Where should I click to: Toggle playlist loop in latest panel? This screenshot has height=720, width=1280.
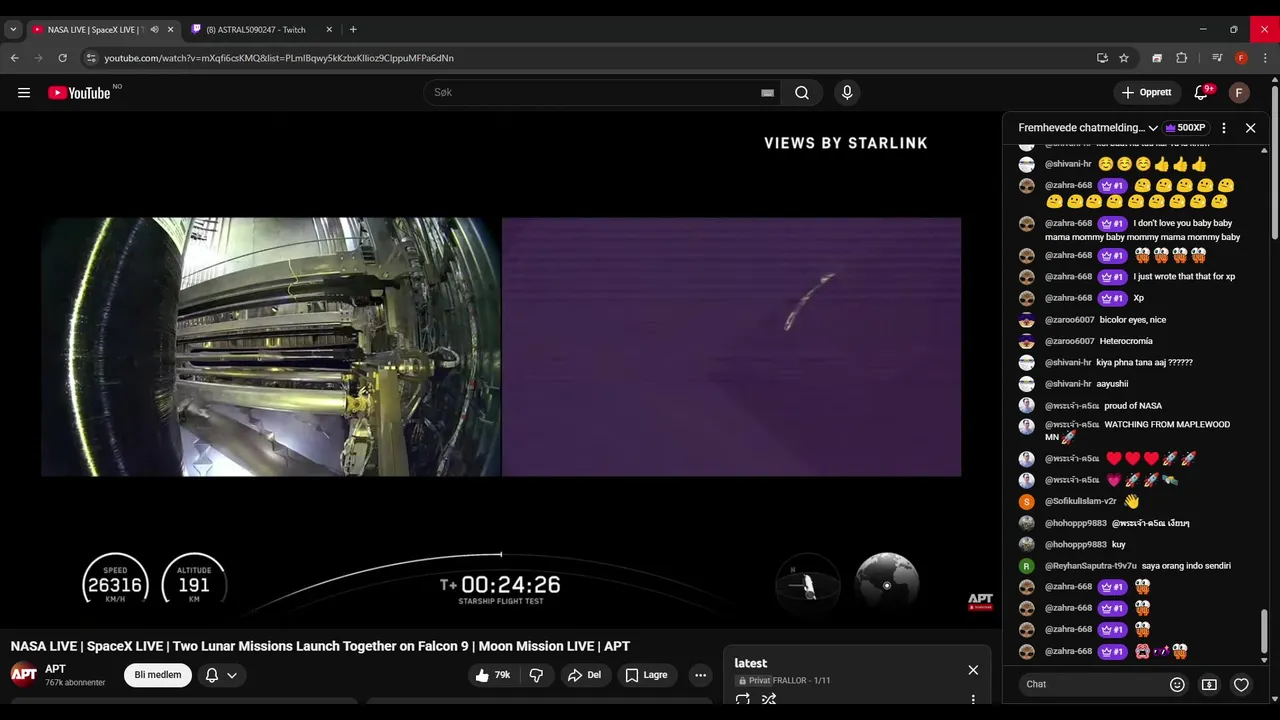[743, 700]
